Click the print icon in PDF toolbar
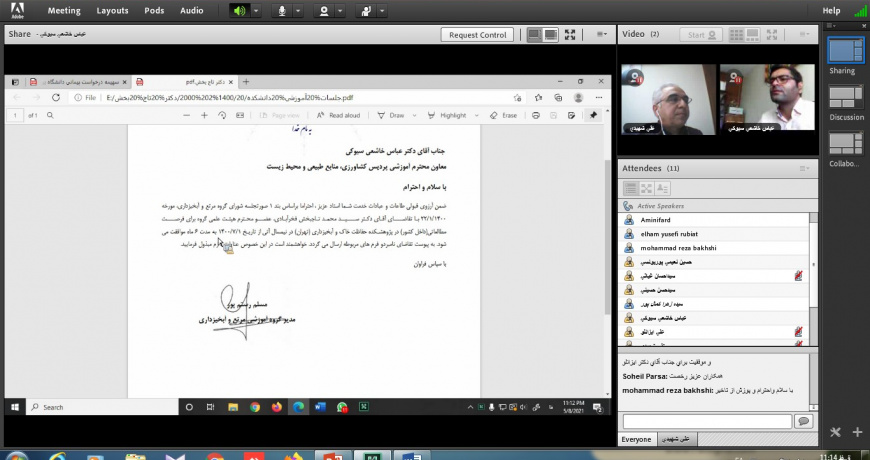Screen dimensions: 870x460 (x=535, y=115)
